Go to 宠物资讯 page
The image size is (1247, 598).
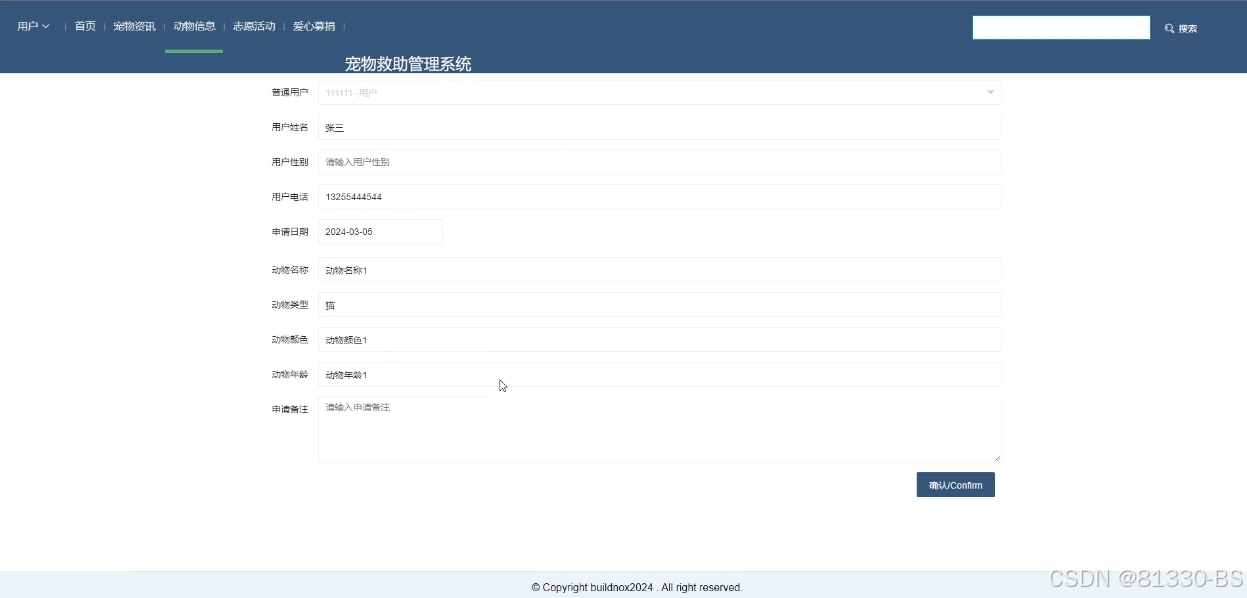[134, 26]
